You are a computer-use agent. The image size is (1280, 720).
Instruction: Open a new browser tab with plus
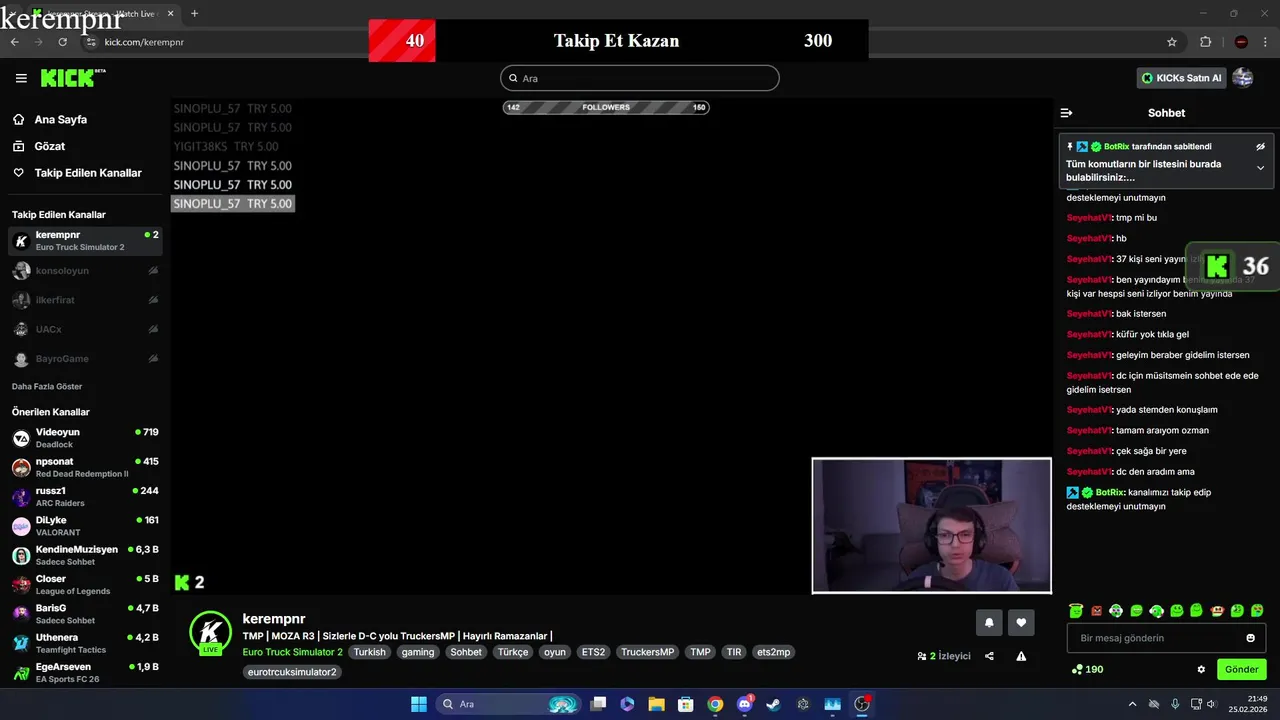194,14
